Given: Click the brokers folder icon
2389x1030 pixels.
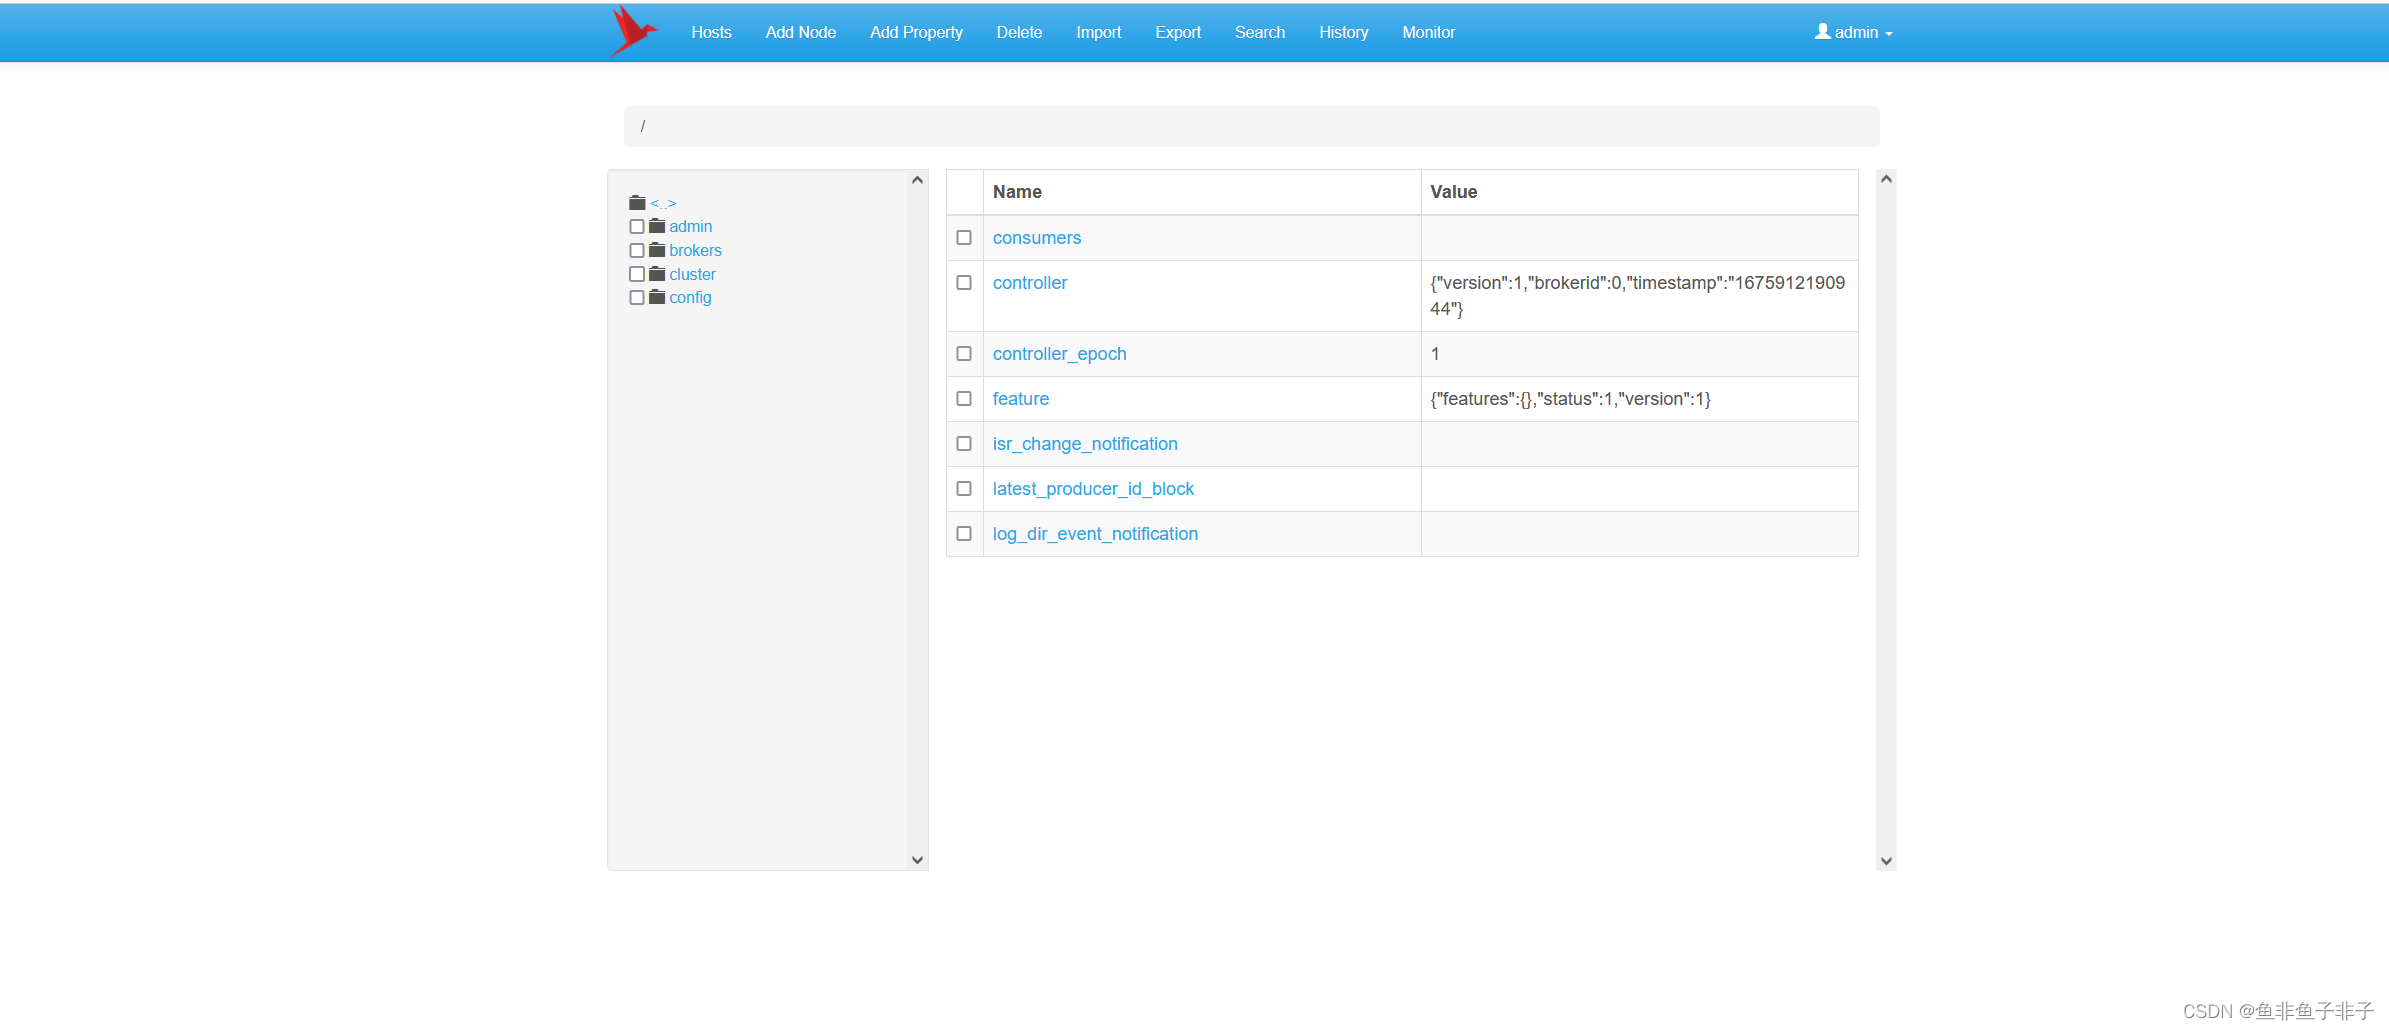Looking at the screenshot, I should coord(657,250).
